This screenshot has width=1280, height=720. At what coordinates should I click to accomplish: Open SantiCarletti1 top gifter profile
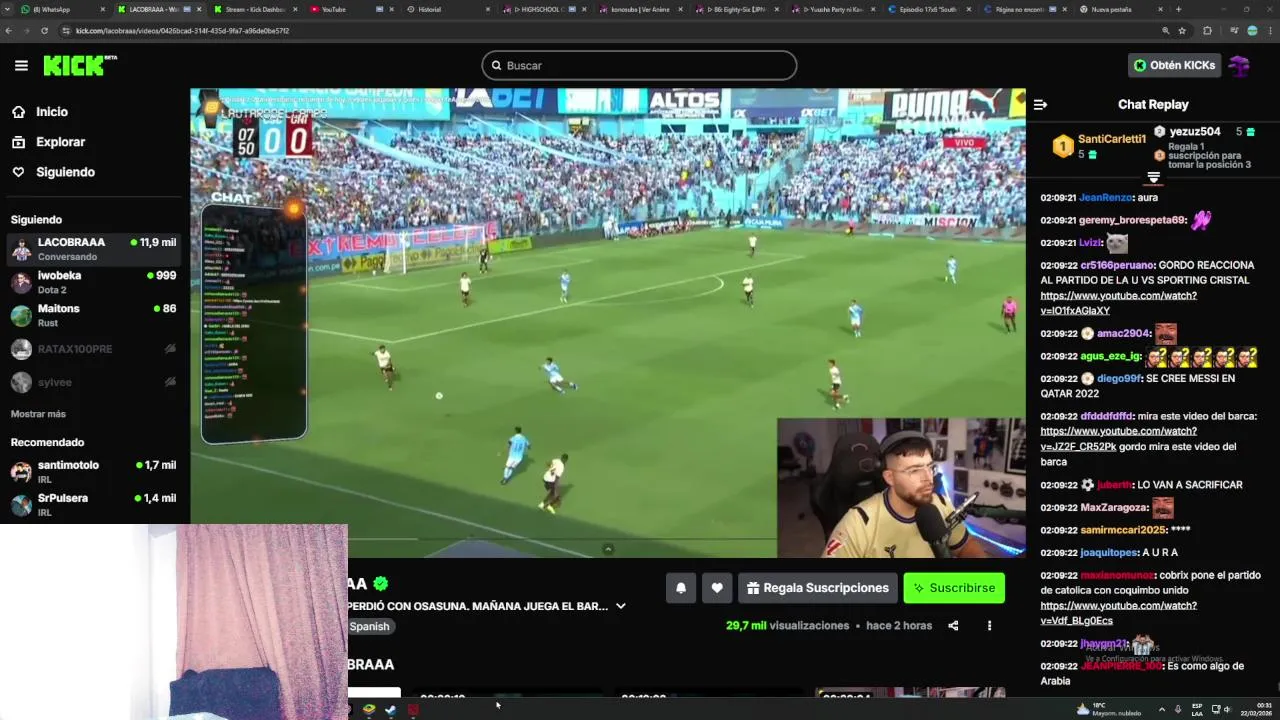[x=1112, y=139]
